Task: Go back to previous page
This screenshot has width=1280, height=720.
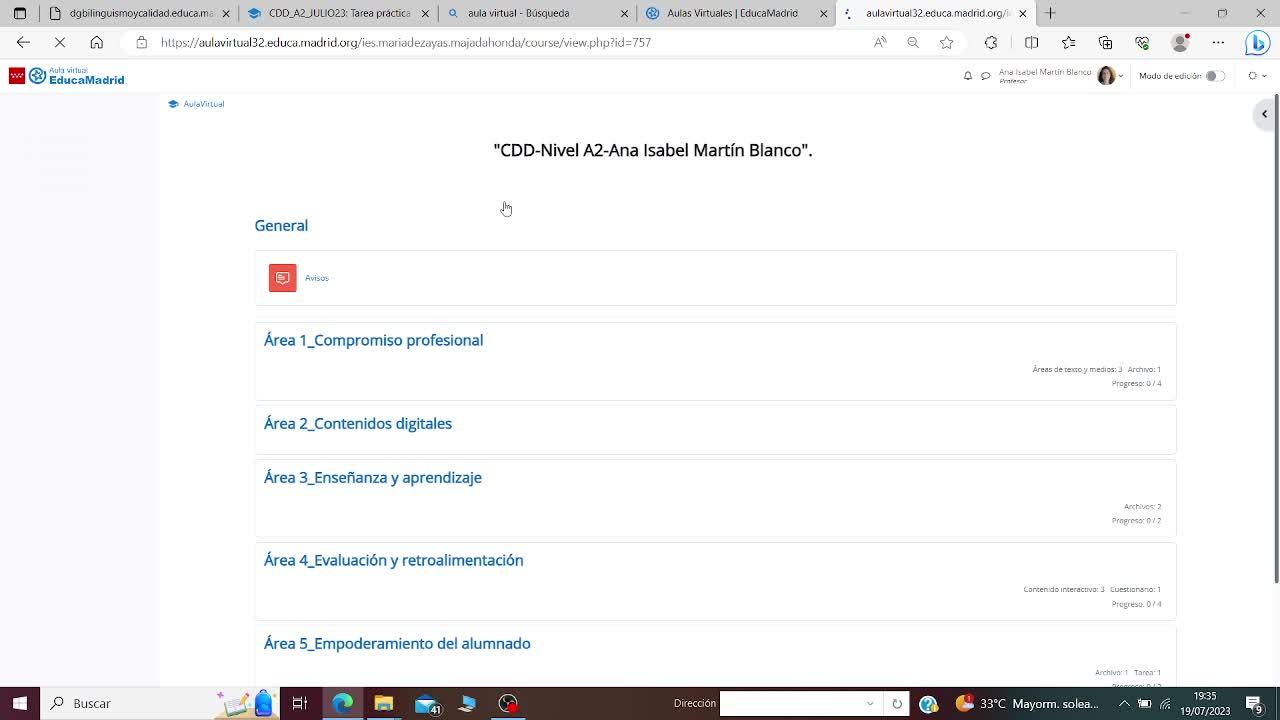Action: [23, 42]
